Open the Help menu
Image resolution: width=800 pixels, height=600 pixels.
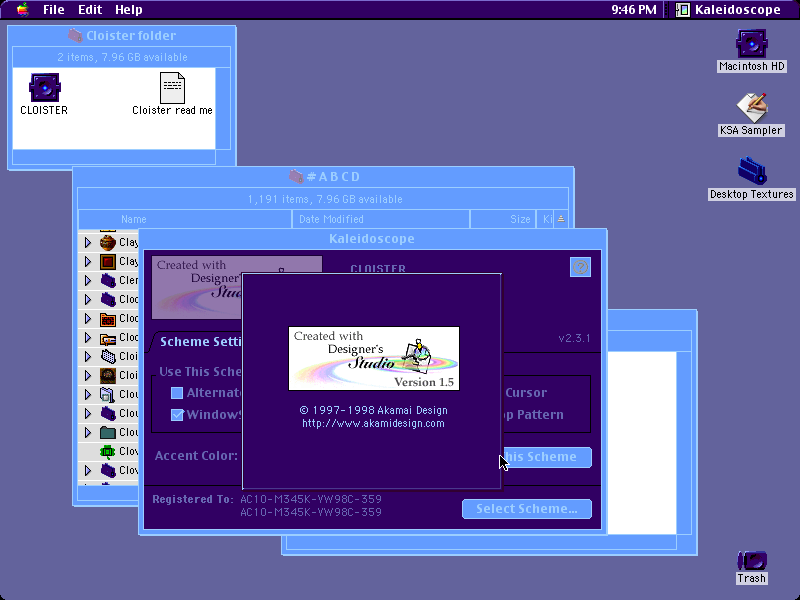129,10
